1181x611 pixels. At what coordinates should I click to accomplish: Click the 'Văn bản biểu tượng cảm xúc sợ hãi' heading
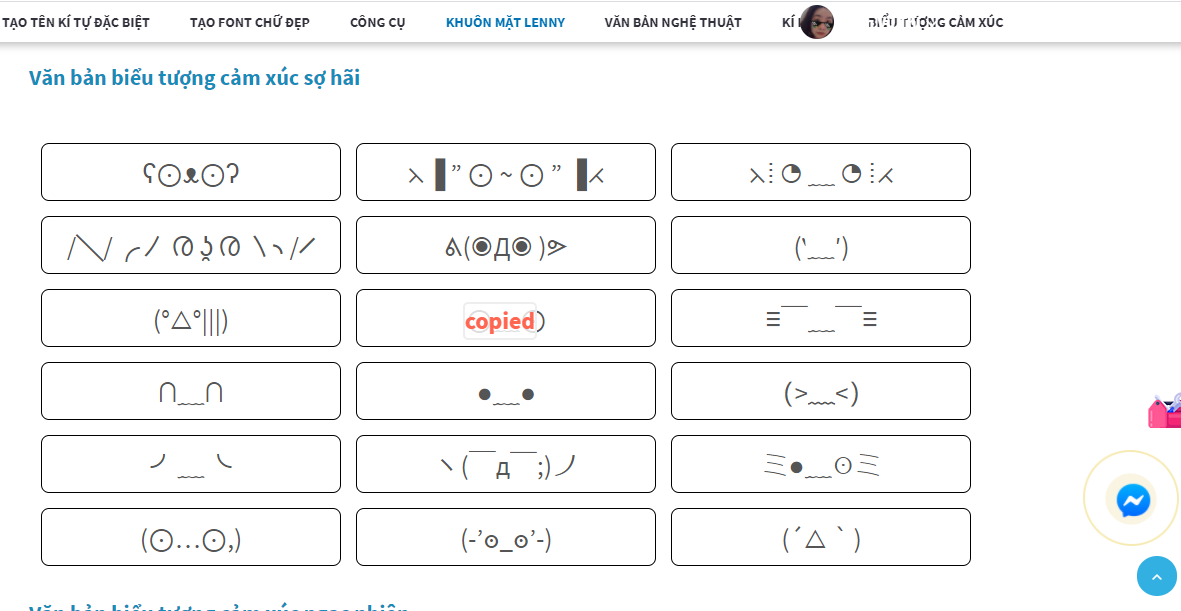[x=195, y=78]
